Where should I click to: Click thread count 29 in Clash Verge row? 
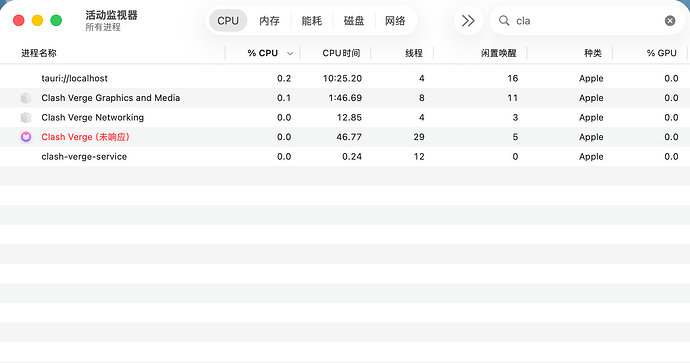419,137
